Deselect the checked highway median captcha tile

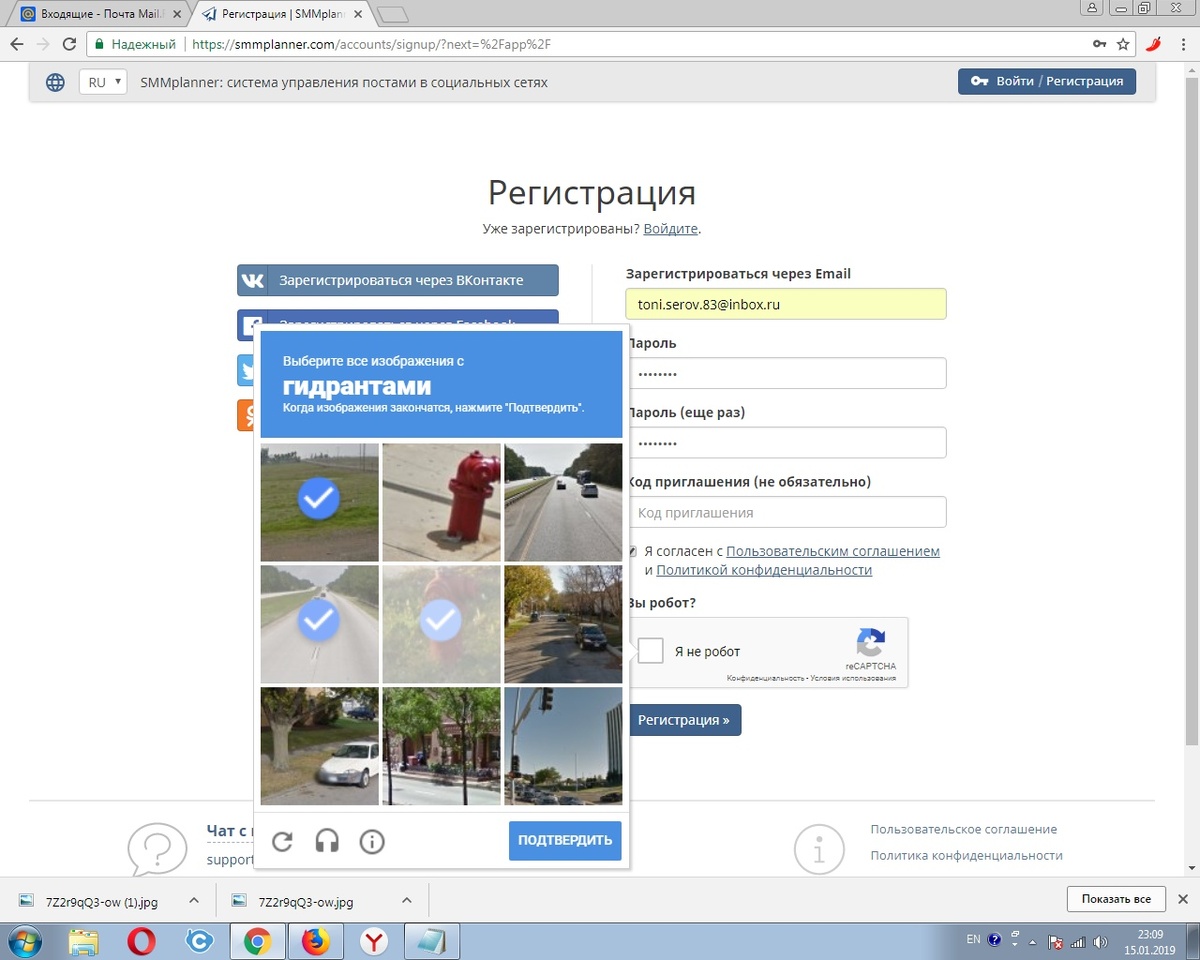pos(320,624)
